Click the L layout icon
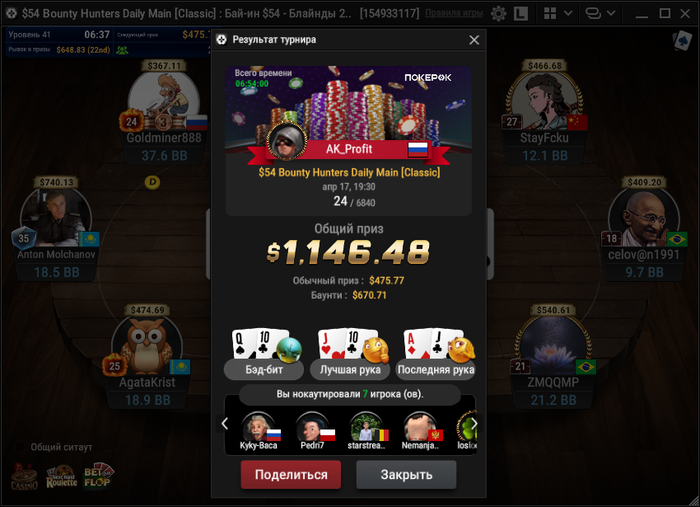The height and width of the screenshot is (507, 700). click(520, 13)
